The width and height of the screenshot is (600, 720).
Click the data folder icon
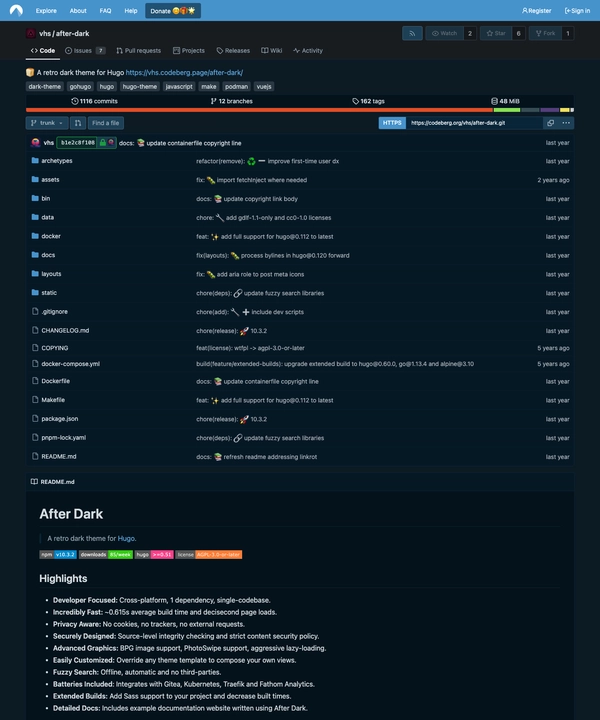tap(35, 217)
